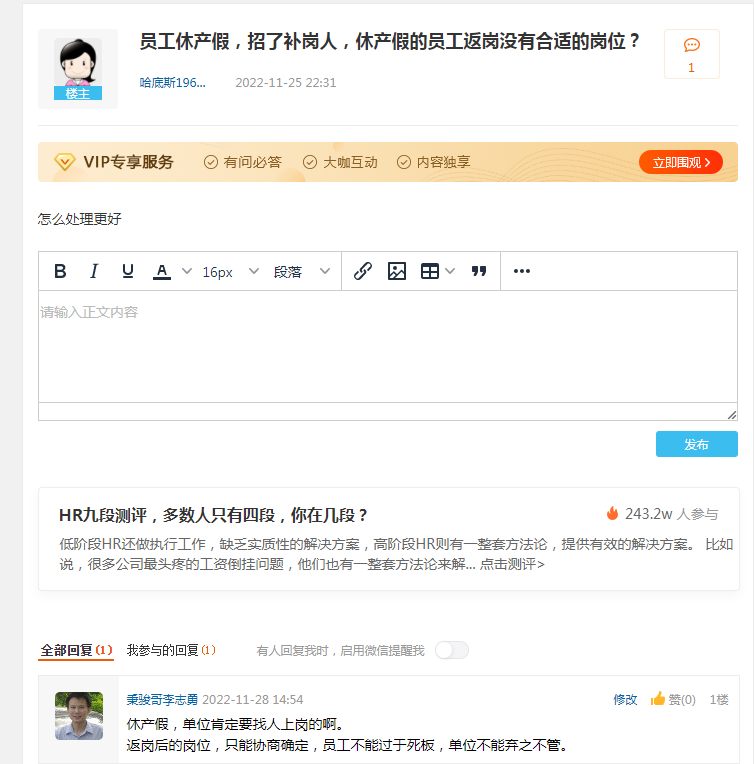Toggle underline formatting in editor
The image size is (754, 764).
pyautogui.click(x=127, y=271)
